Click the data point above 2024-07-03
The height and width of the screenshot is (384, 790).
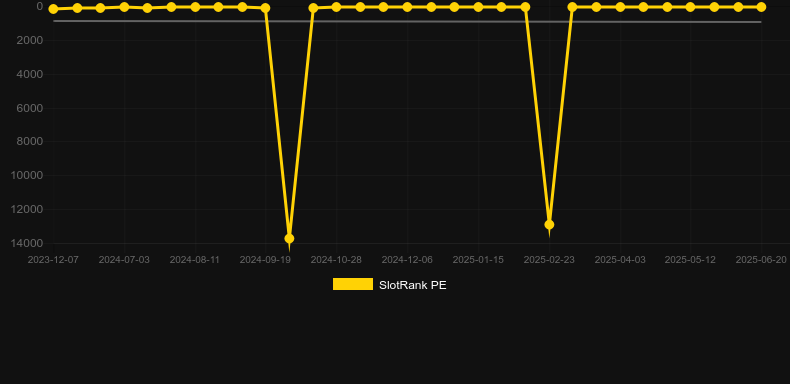124,7
